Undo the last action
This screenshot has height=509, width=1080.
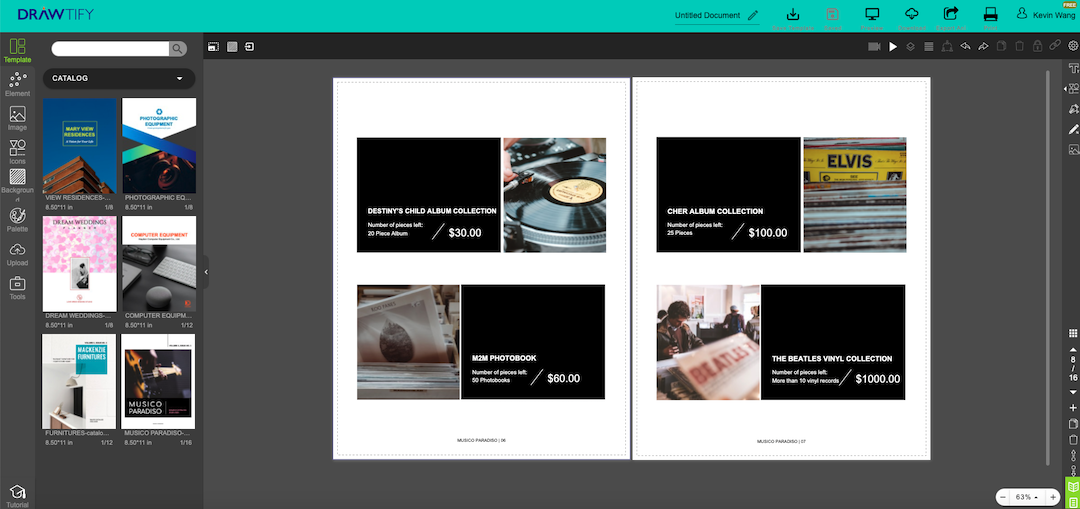(965, 47)
